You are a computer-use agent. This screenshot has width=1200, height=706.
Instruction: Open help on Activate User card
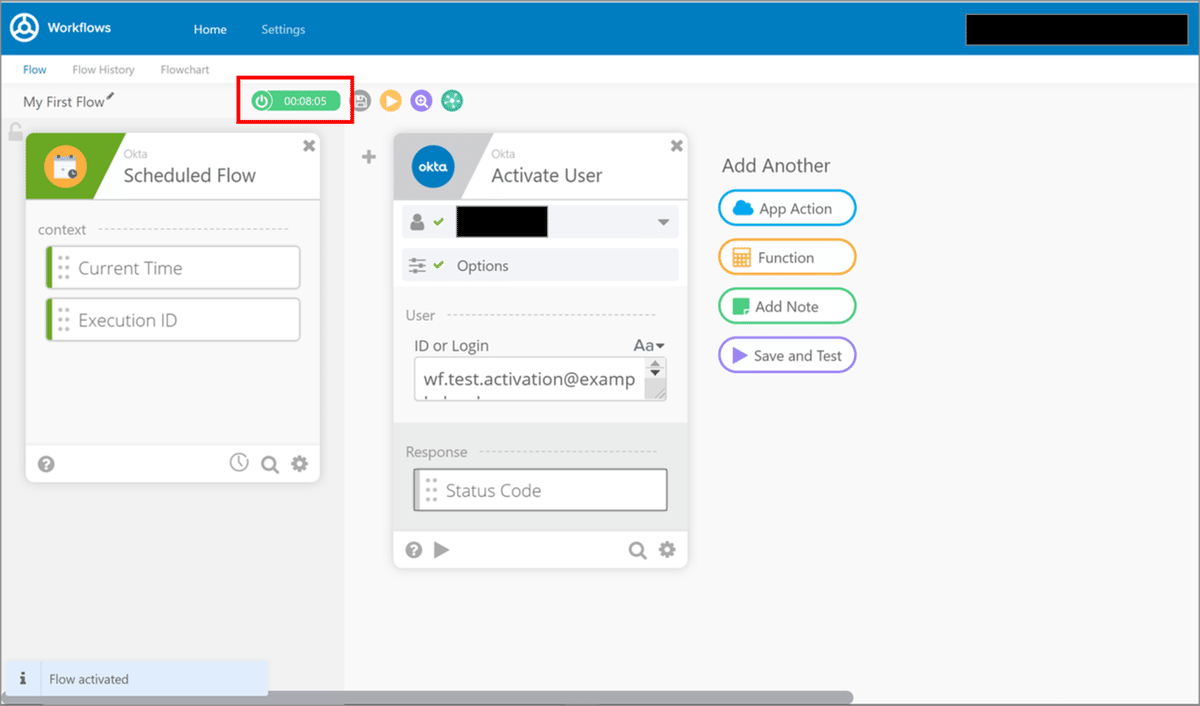(x=414, y=550)
